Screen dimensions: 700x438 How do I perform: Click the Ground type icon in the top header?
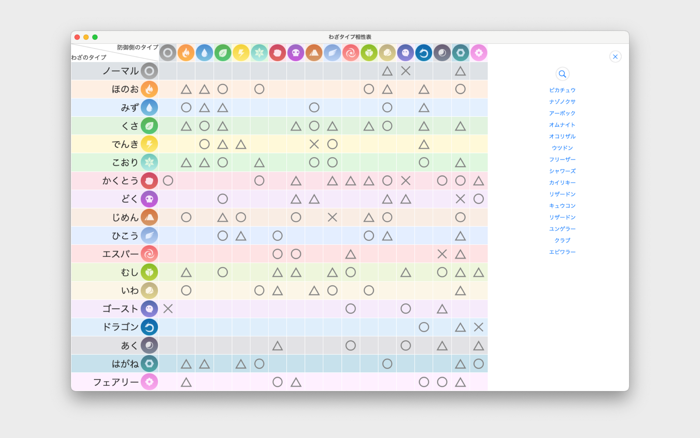point(314,53)
